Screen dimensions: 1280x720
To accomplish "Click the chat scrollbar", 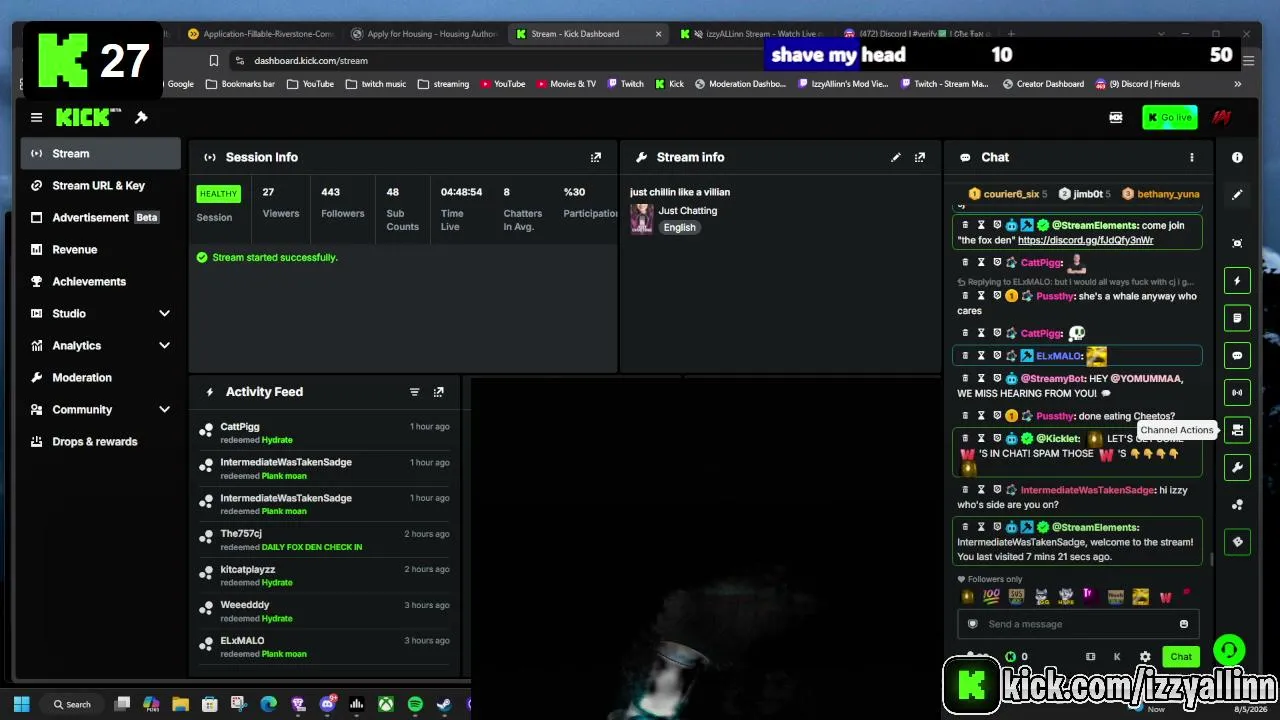I will pos(1211,560).
